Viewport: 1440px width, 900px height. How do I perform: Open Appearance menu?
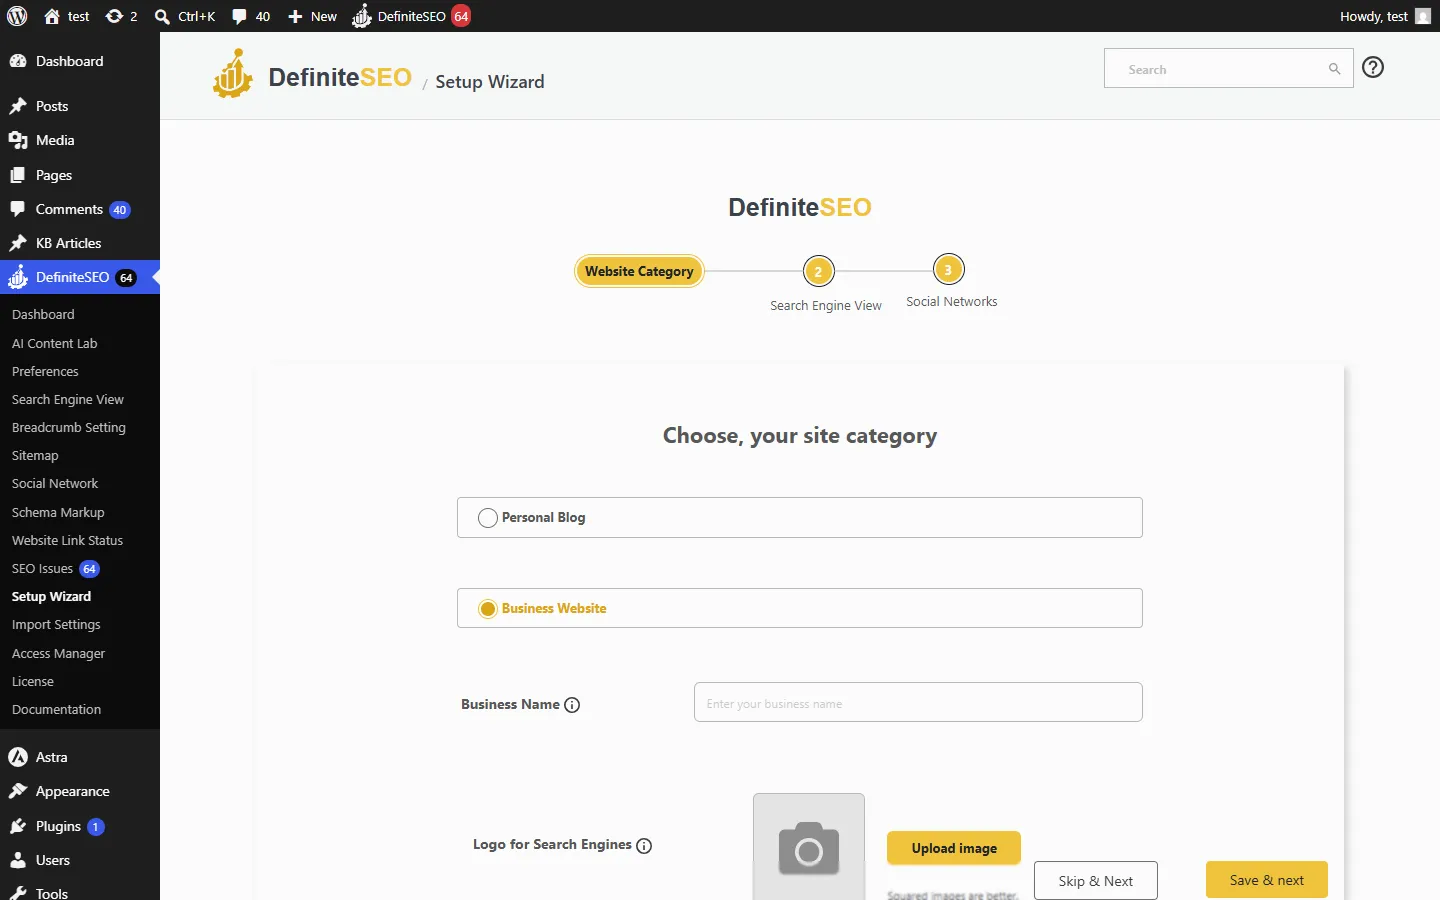80,791
